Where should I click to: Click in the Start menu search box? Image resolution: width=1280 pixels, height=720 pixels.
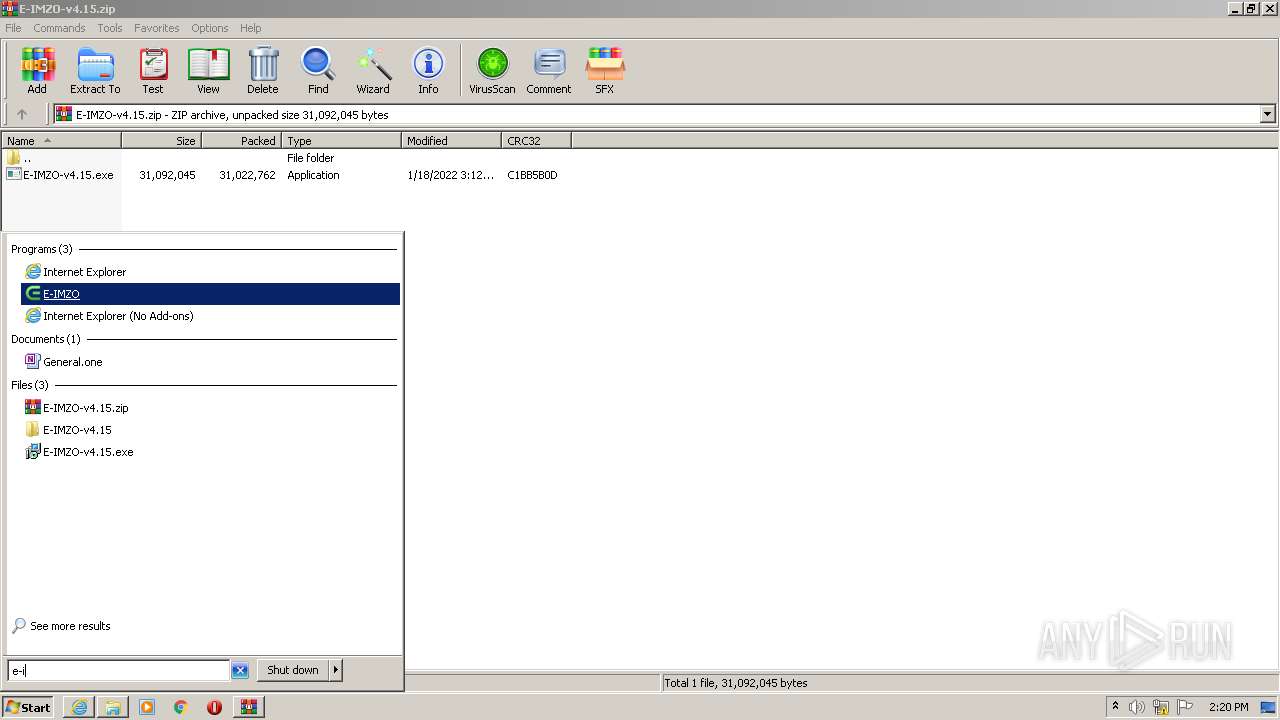(x=118, y=670)
